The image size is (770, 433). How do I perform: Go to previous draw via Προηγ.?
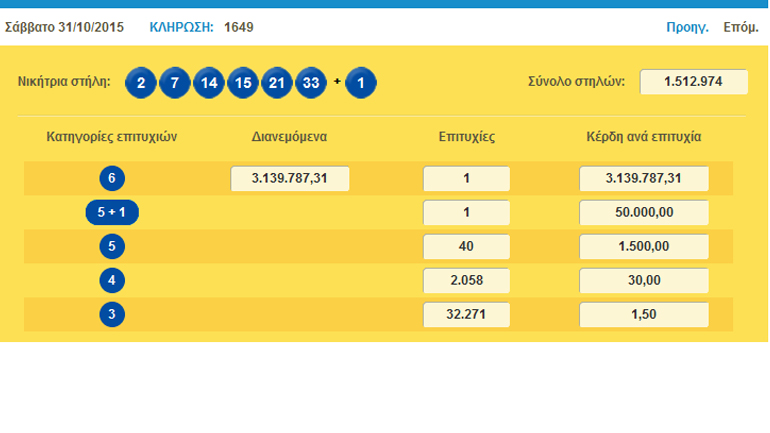tap(687, 27)
